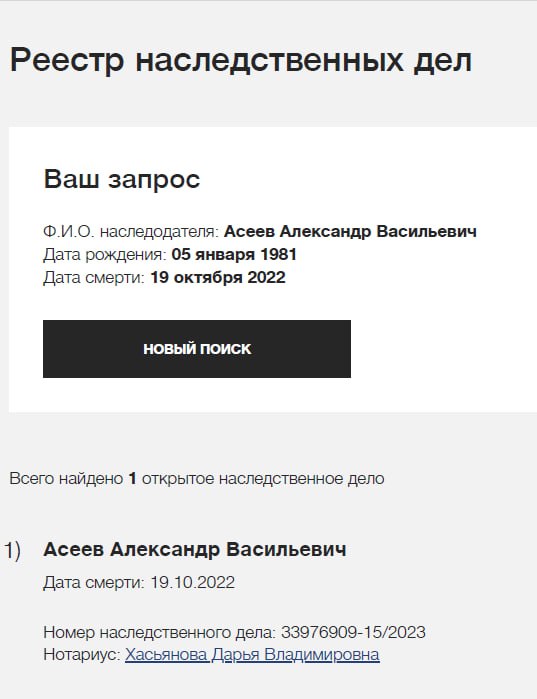Click the Нотариус label
Image resolution: width=537 pixels, height=699 pixels.
click(x=82, y=654)
